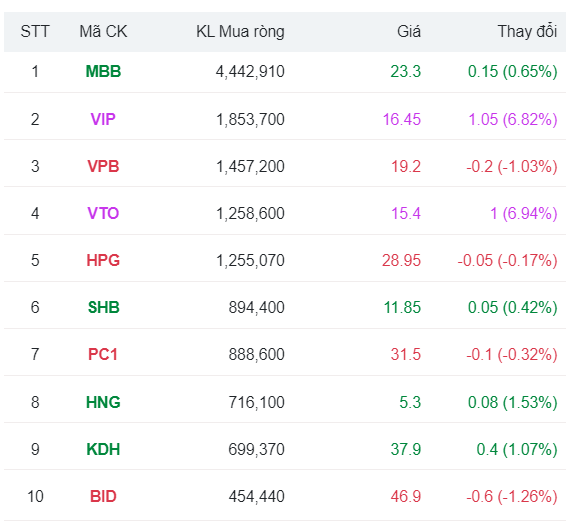Open the VIP stock code link
Screen dimensions: 567x524
click(103, 119)
